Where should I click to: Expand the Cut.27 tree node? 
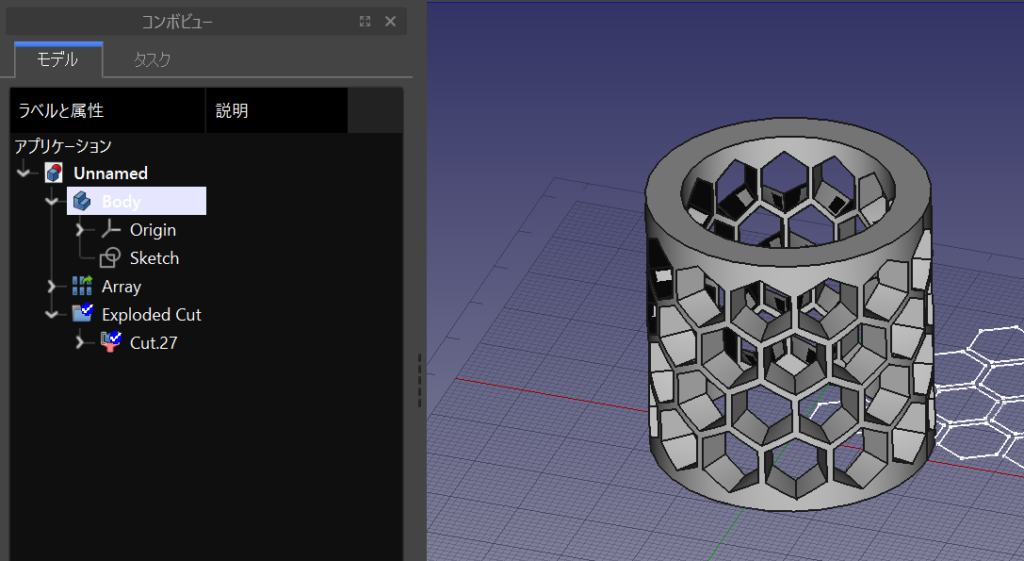click(80, 342)
